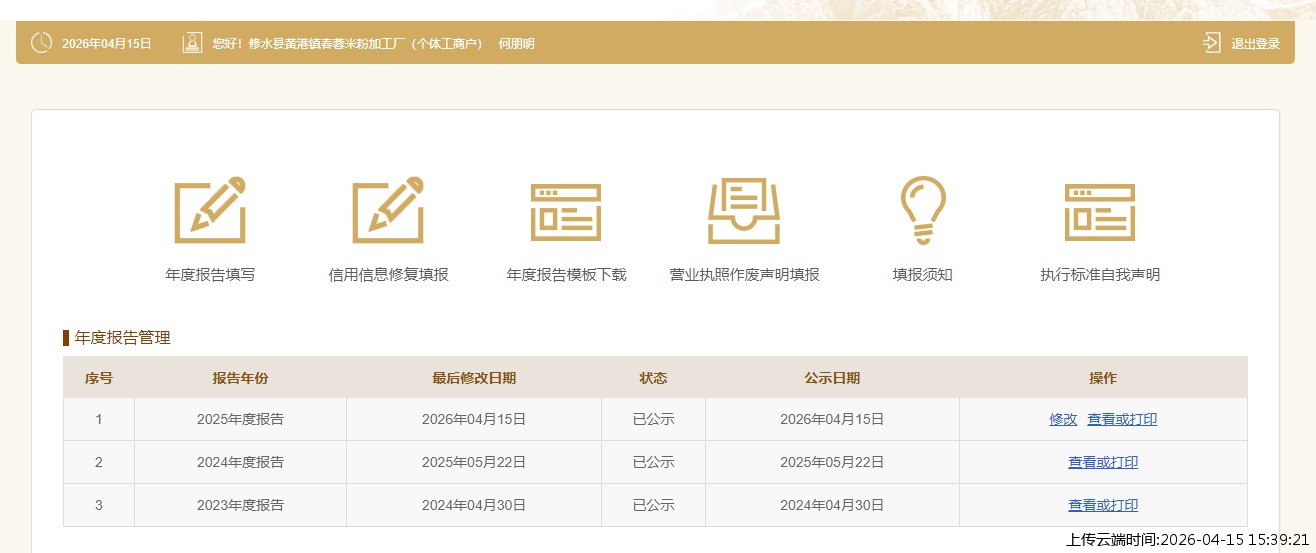The width and height of the screenshot is (1316, 553).
Task: View or print the 2025 annual report
Action: tap(1122, 420)
